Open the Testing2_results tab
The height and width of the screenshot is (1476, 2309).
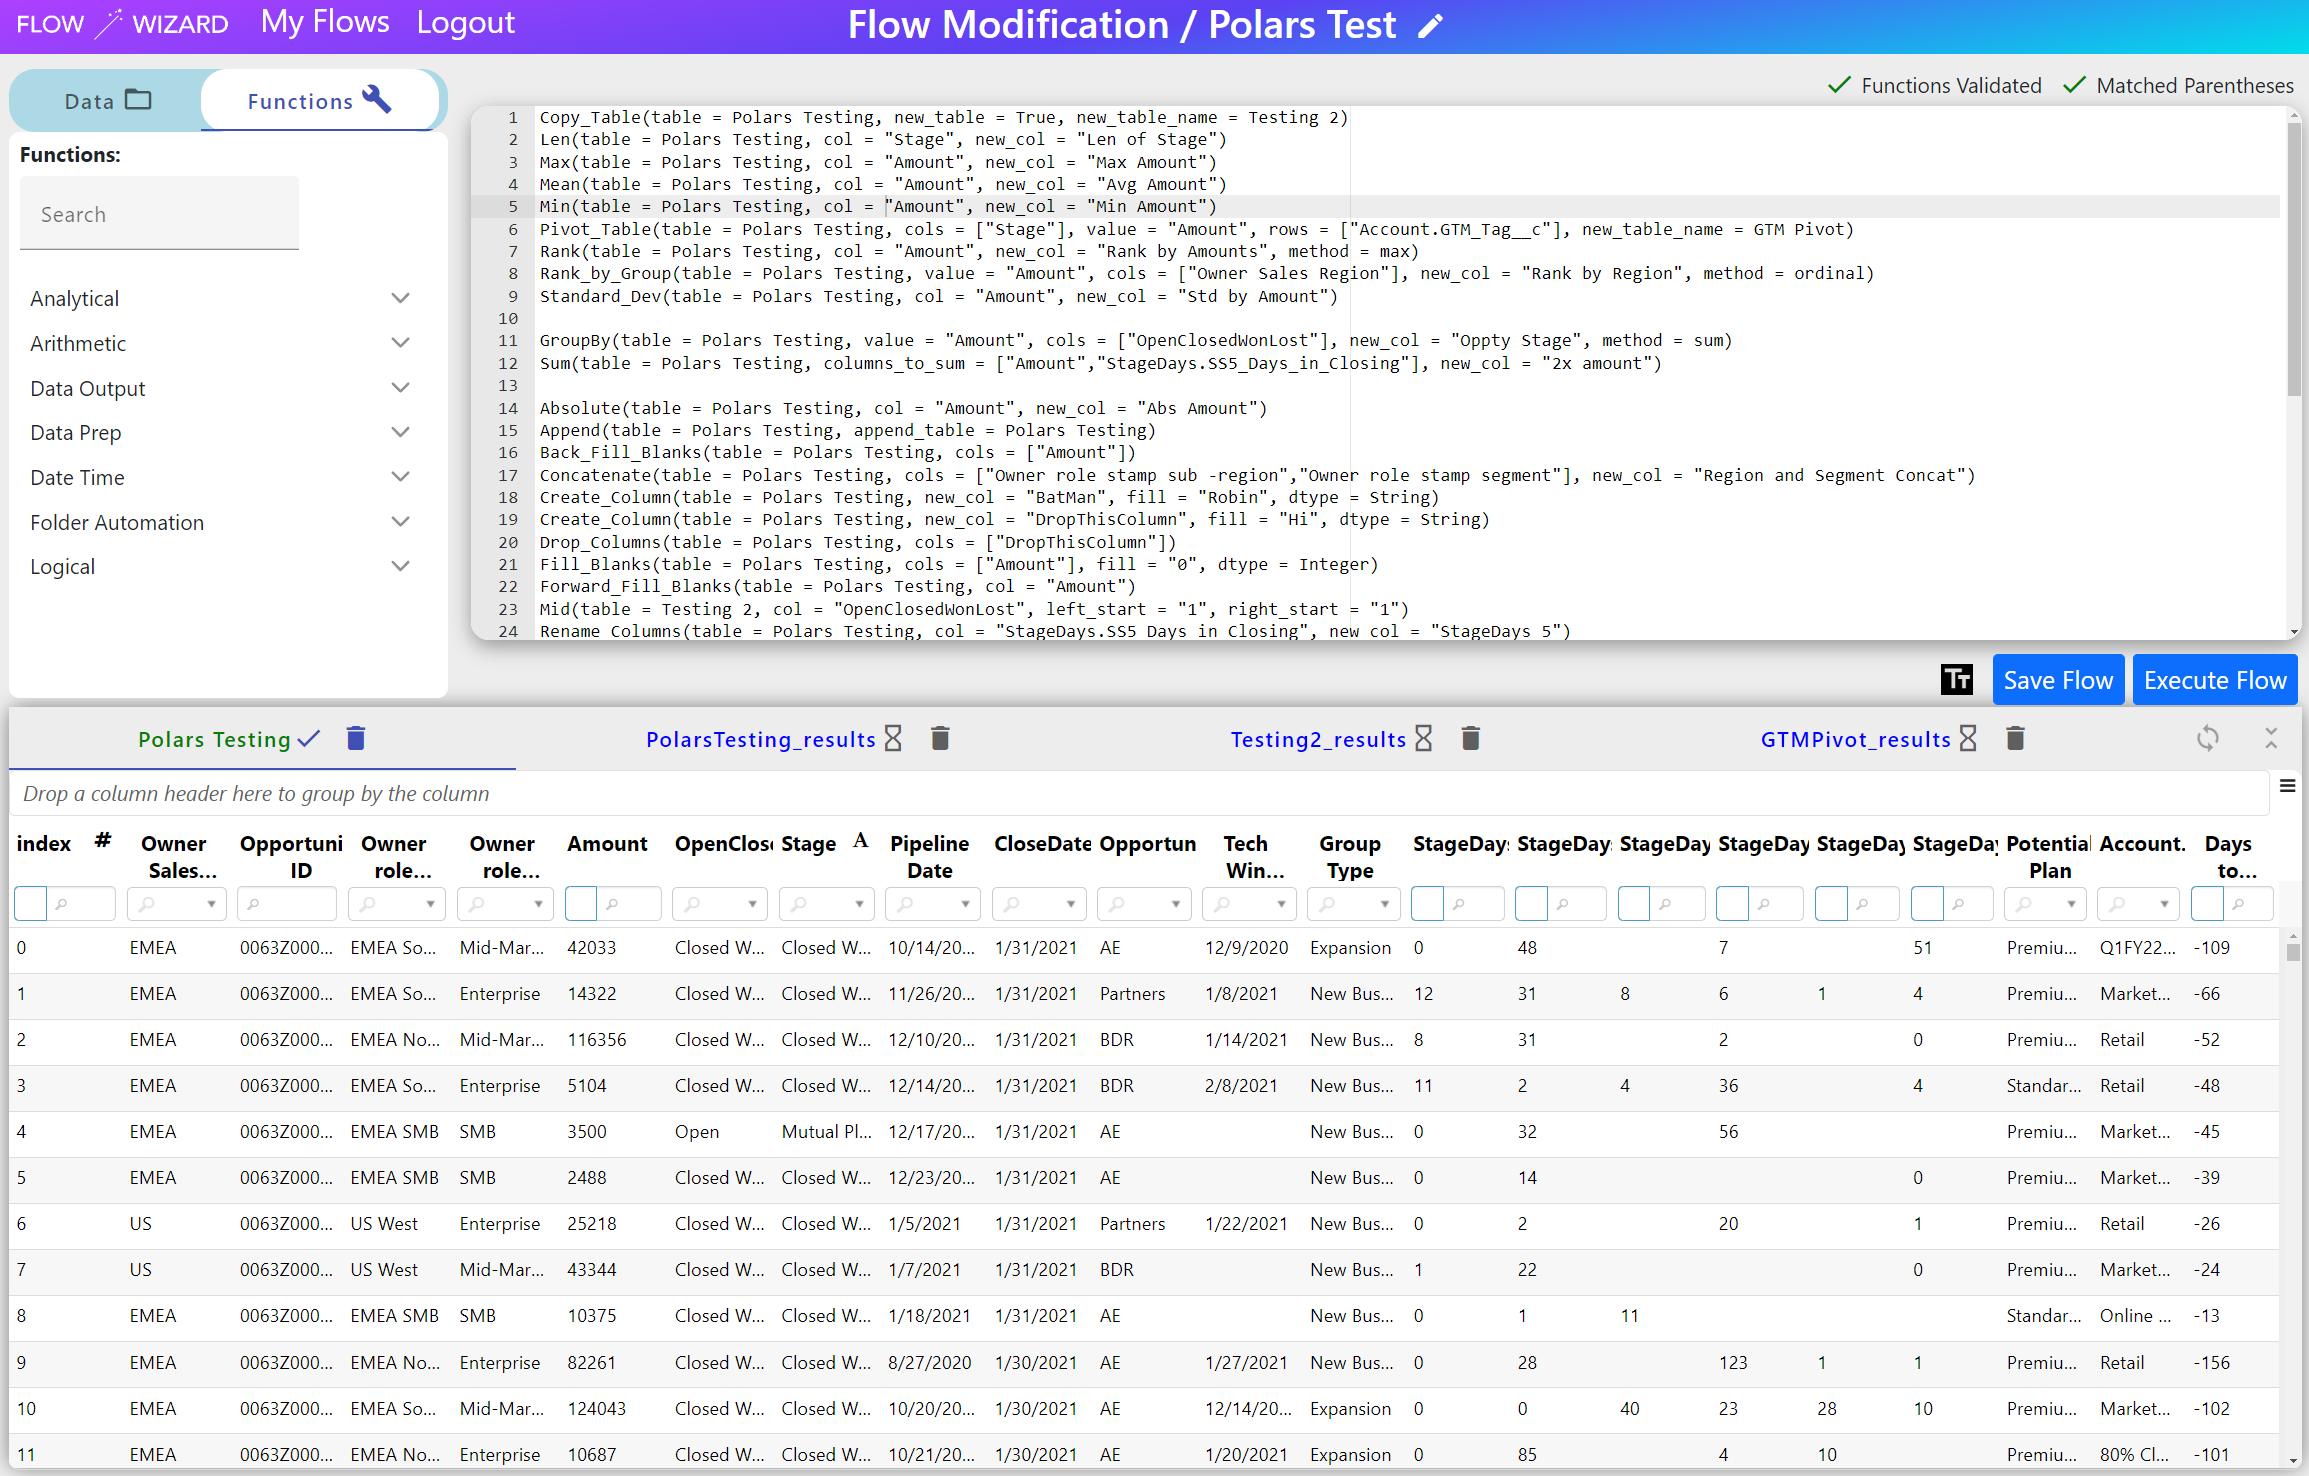tap(1318, 739)
